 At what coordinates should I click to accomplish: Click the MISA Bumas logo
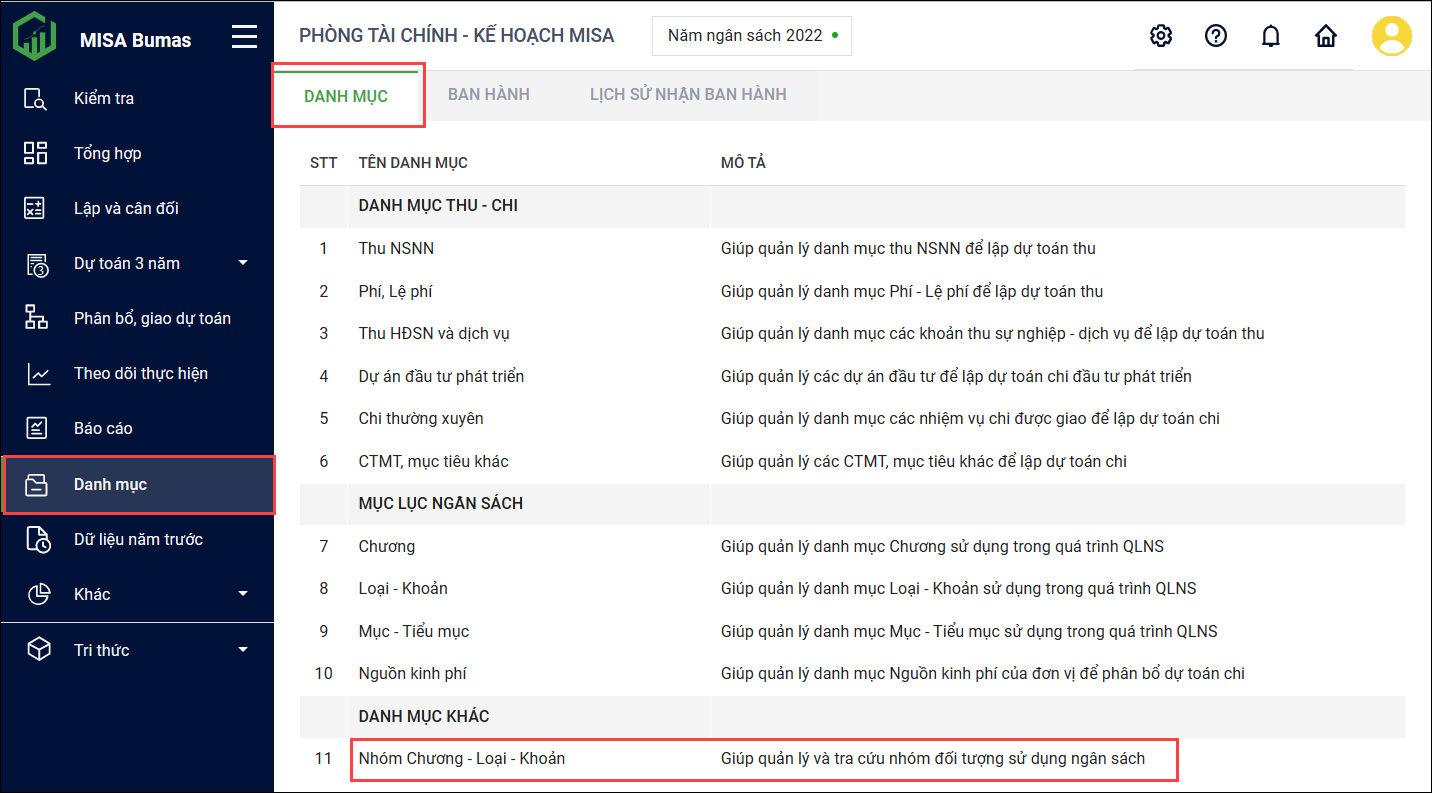(35, 37)
